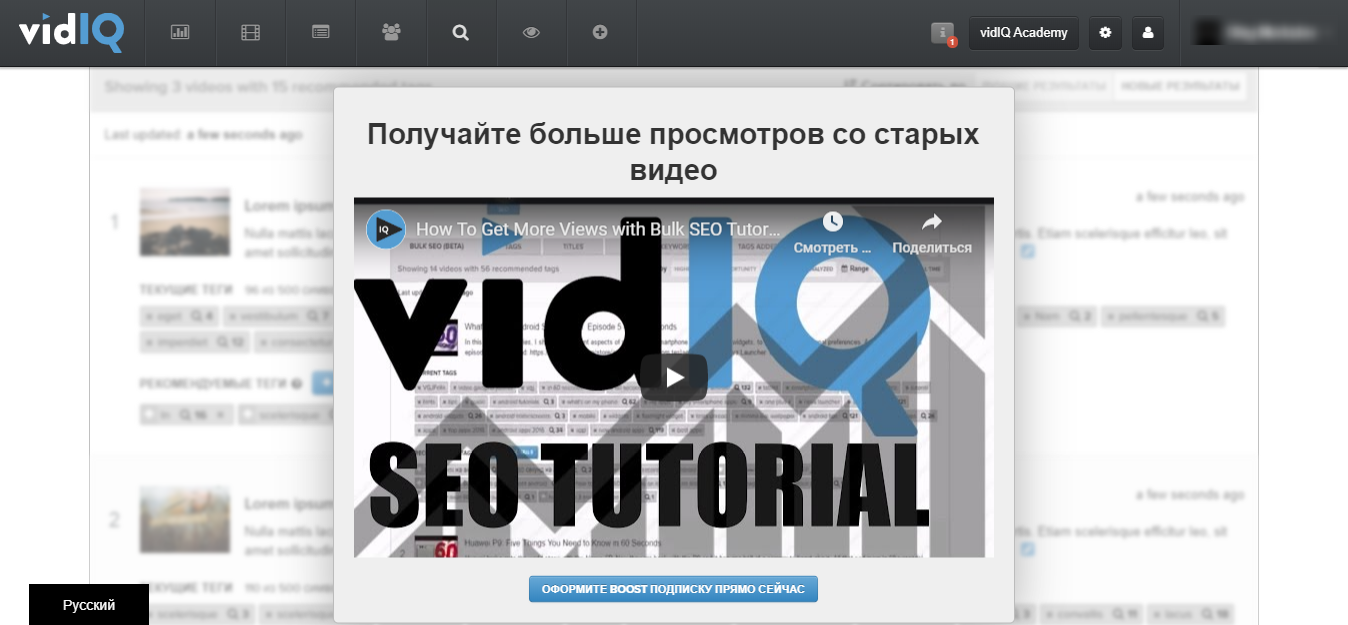Viewport: 1348px width, 625px height.
Task: Open the video title link How To Get More Views
Action: (598, 229)
